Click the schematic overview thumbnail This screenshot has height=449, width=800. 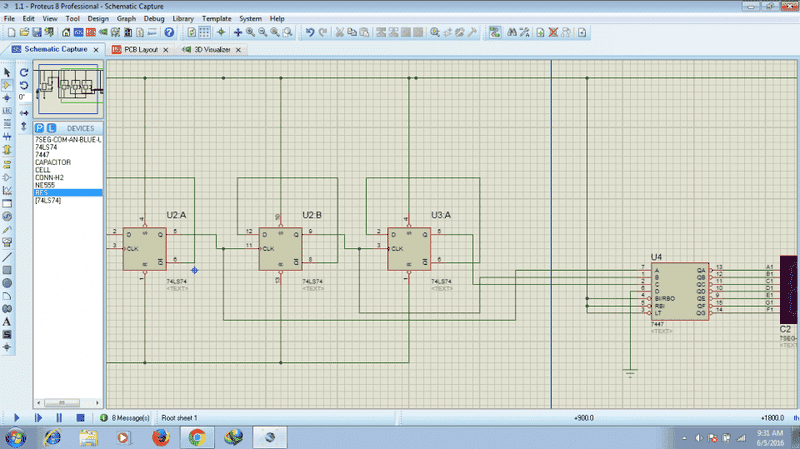(x=68, y=87)
